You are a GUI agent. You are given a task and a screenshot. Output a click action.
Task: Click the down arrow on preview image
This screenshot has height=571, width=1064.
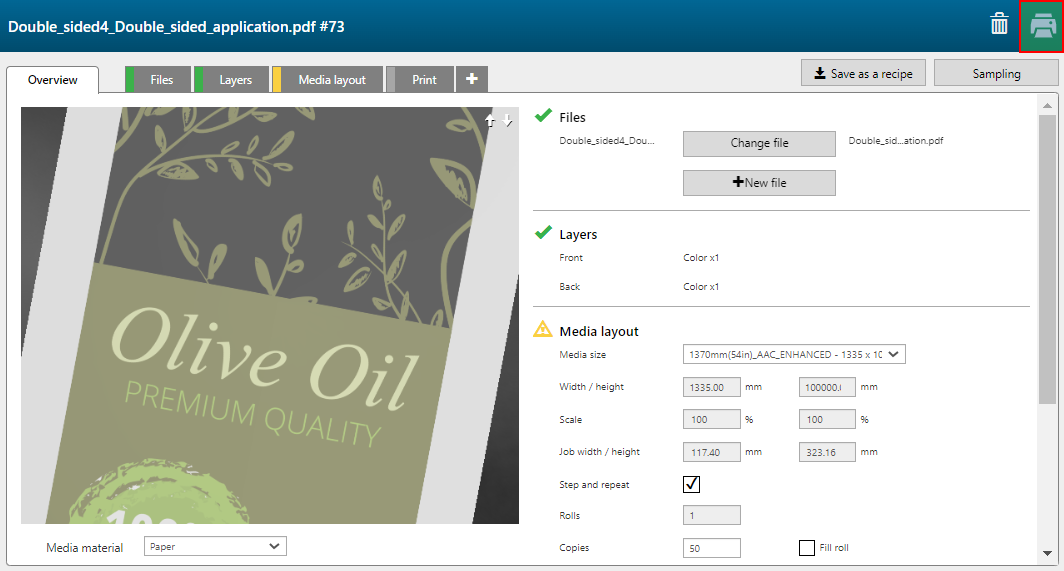(x=508, y=121)
